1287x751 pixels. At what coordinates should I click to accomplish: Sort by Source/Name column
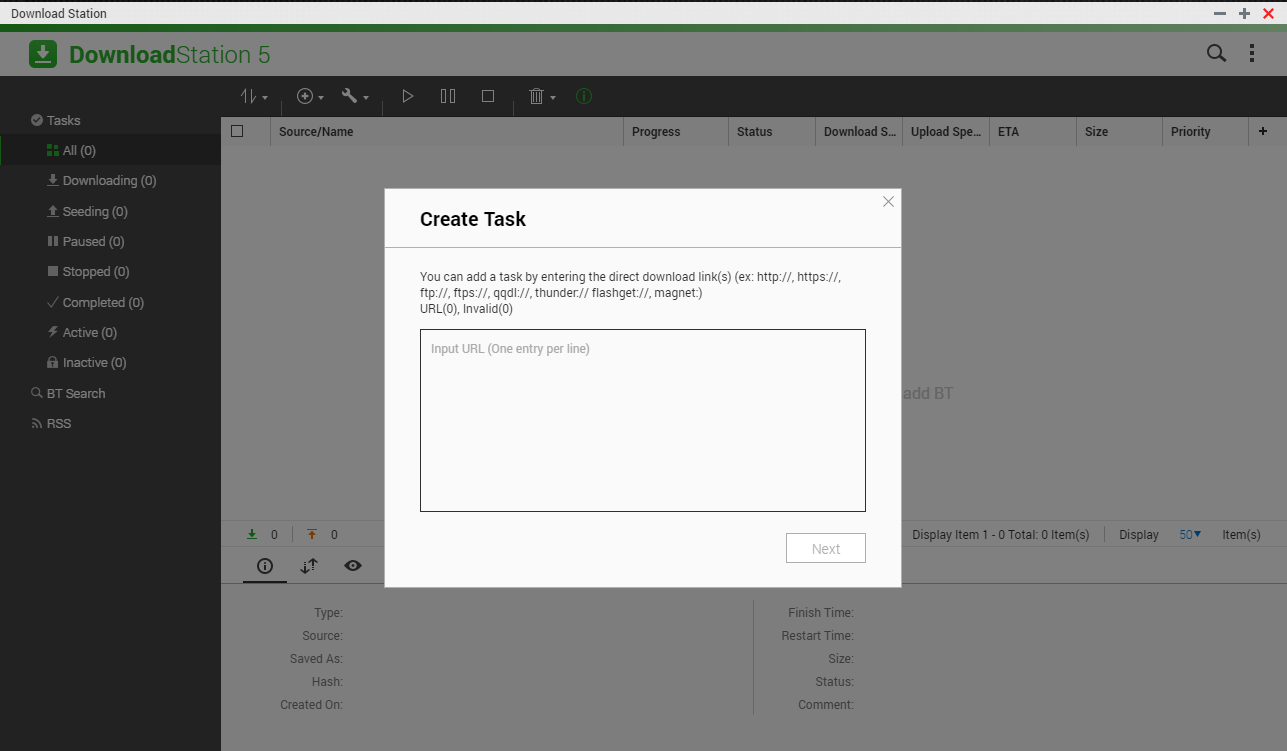pyautogui.click(x=447, y=132)
